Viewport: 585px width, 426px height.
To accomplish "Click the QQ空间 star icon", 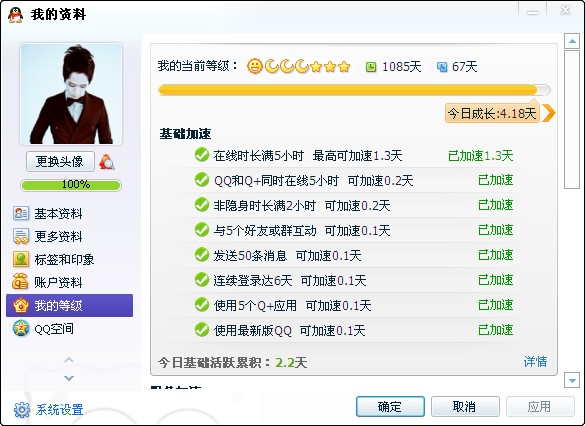I will point(21,329).
